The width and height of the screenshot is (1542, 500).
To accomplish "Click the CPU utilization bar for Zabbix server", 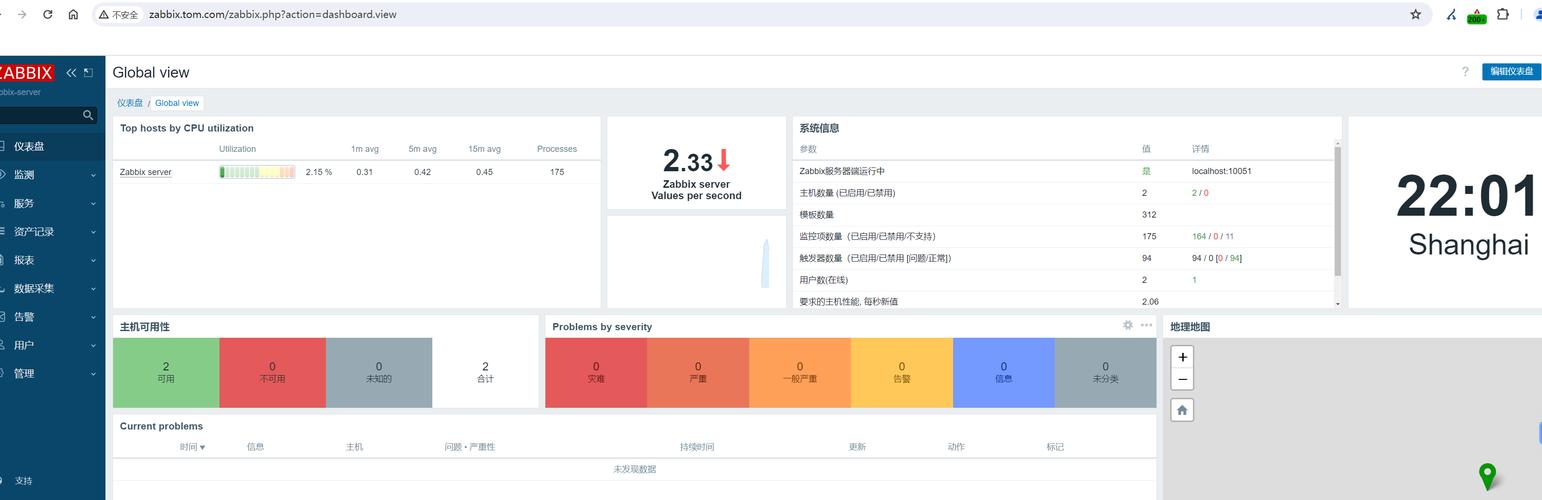I will (257, 172).
